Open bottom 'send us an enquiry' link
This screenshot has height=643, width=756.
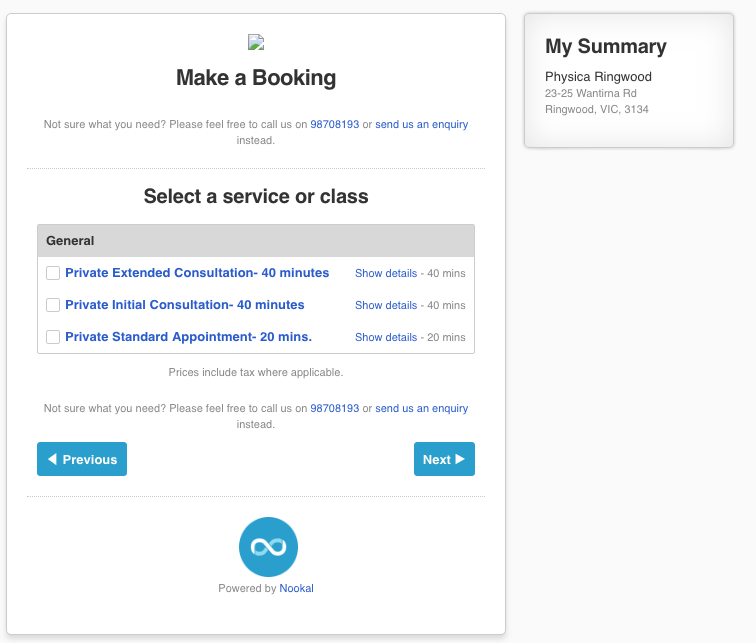click(421, 408)
